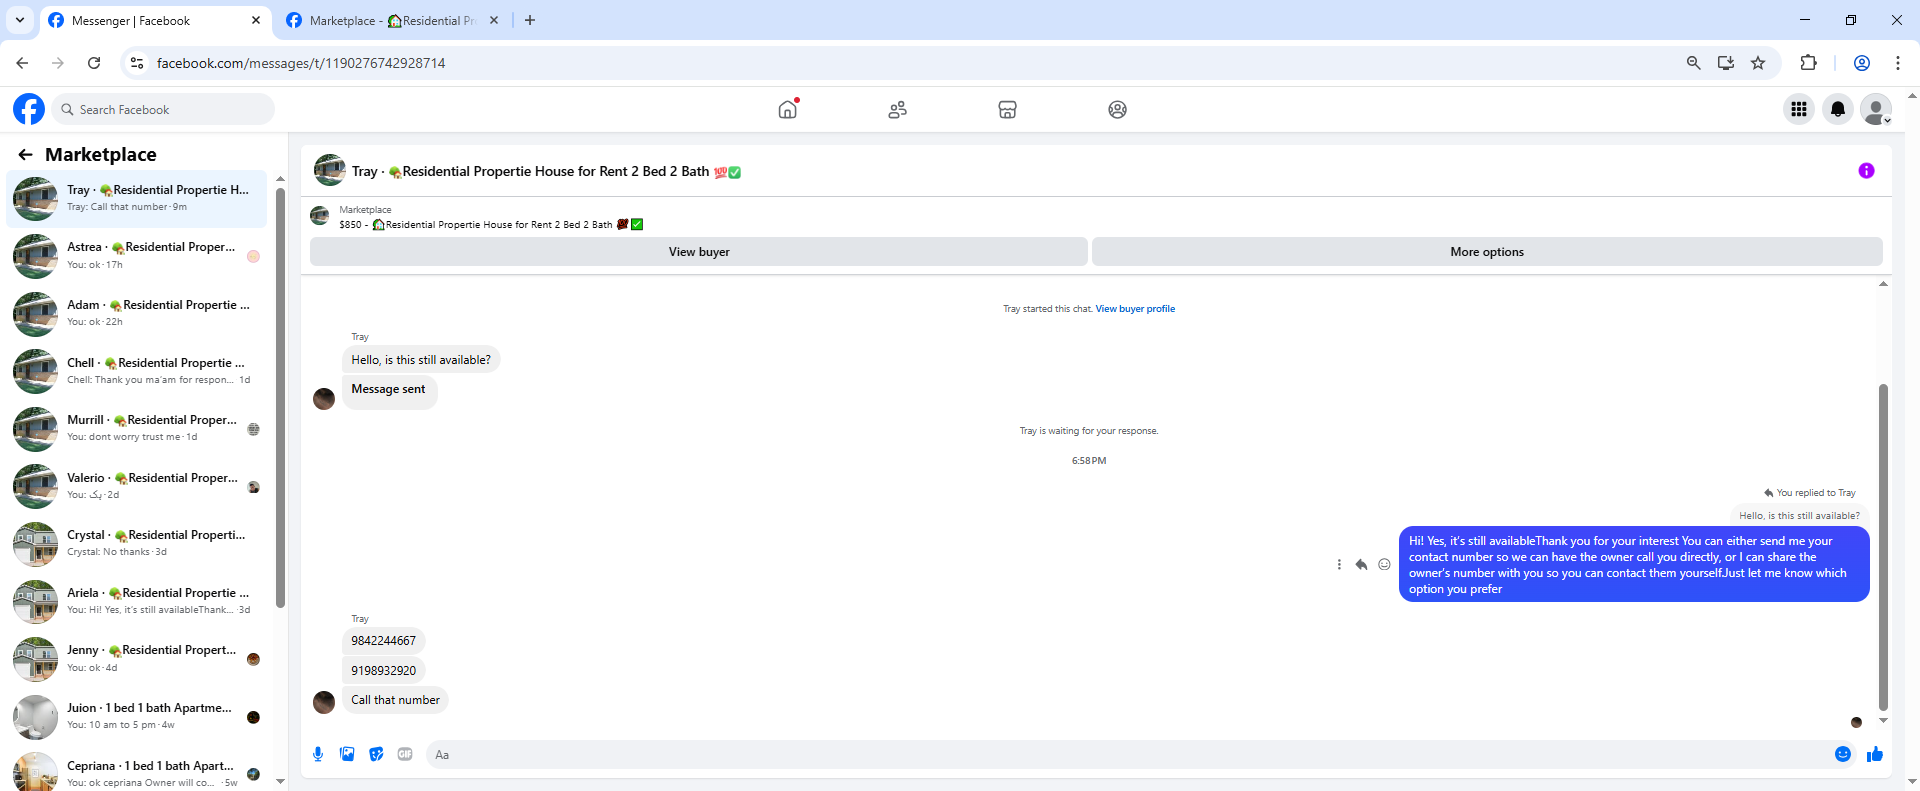Open the Facebook menu grid icon

point(1799,109)
